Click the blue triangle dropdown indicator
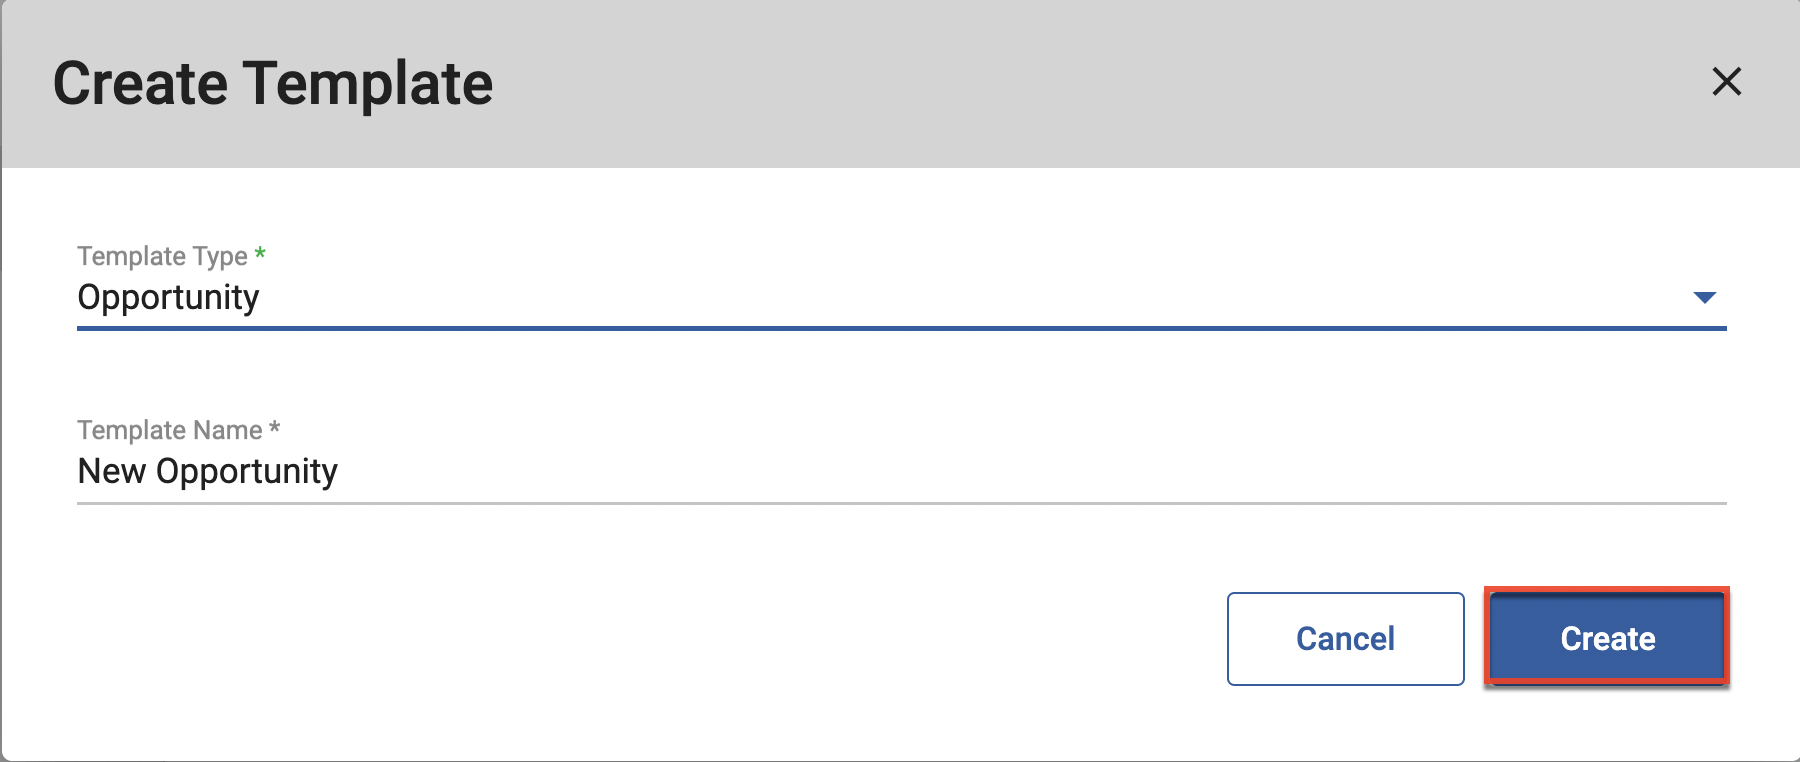The image size is (1800, 762). click(1704, 297)
